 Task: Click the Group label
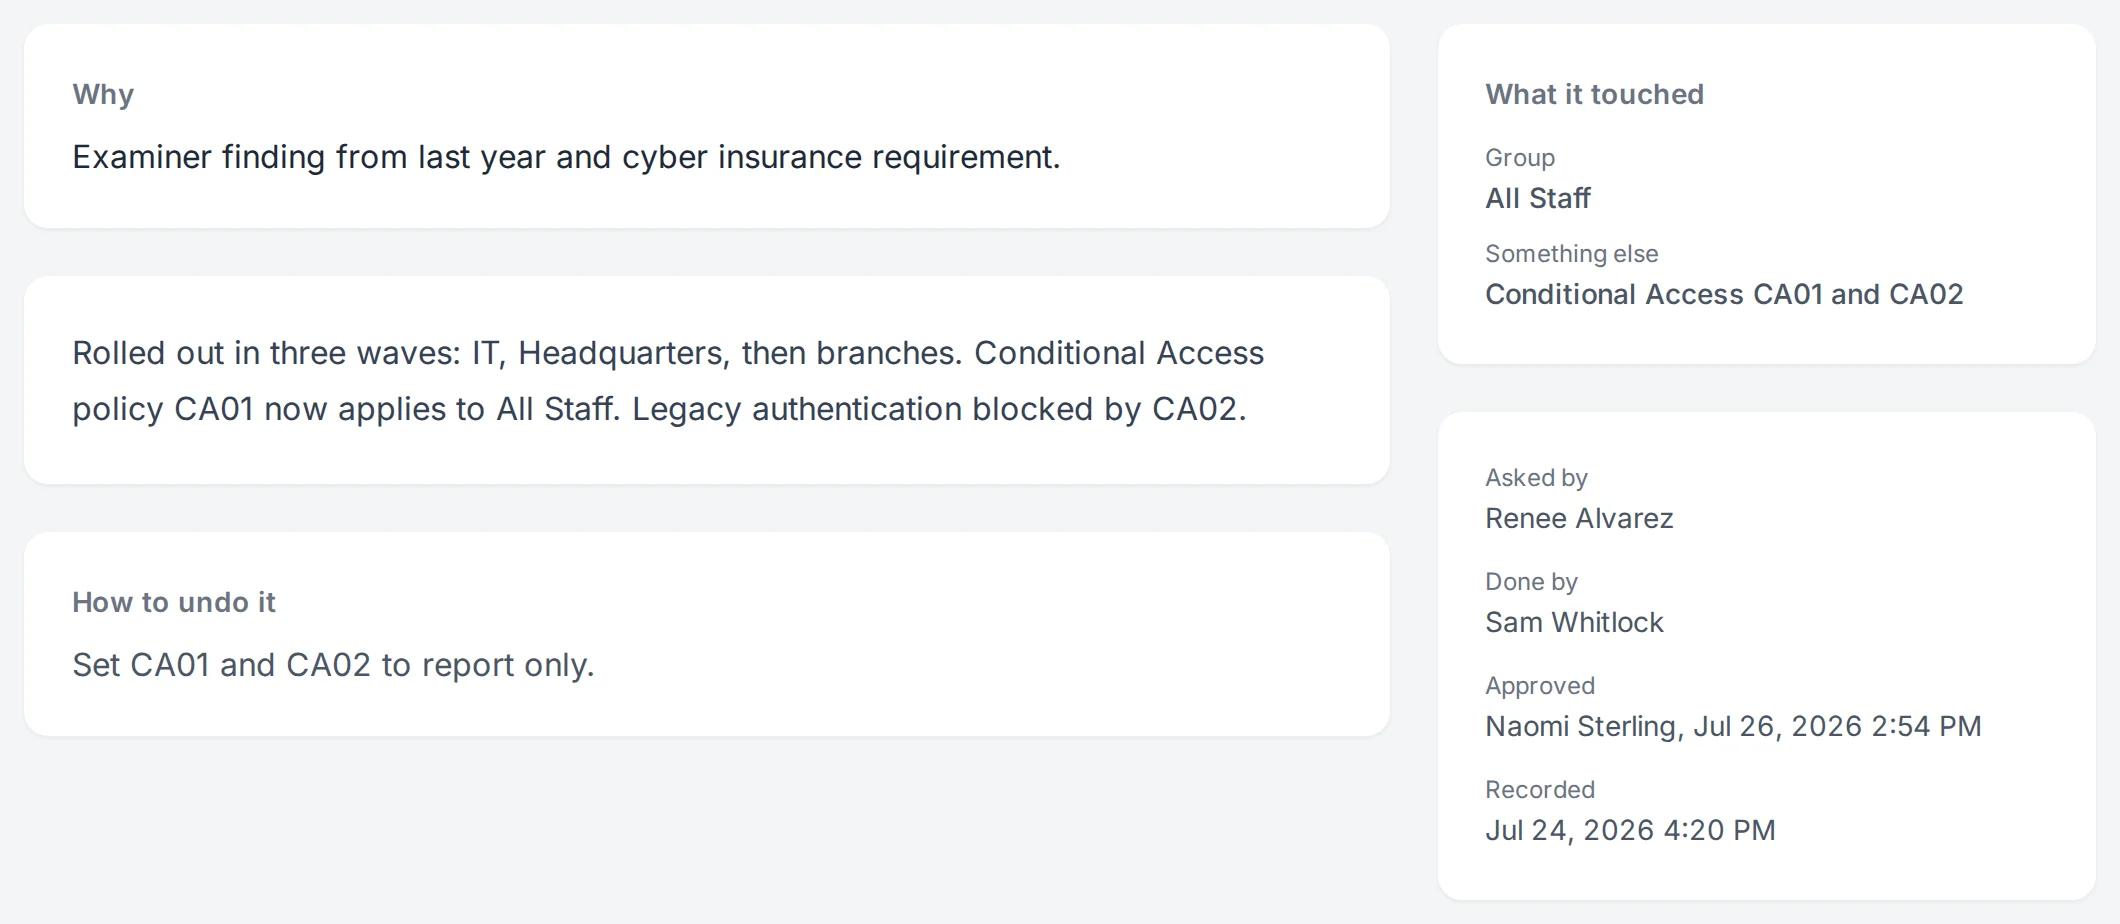(1520, 158)
